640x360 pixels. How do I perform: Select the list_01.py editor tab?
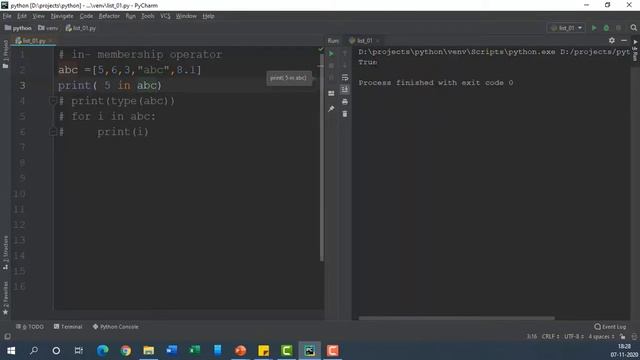pyautogui.click(x=33, y=41)
